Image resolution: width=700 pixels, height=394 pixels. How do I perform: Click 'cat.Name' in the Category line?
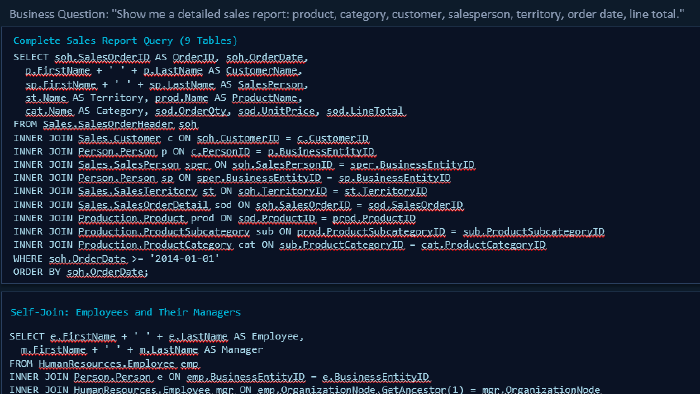click(x=49, y=111)
